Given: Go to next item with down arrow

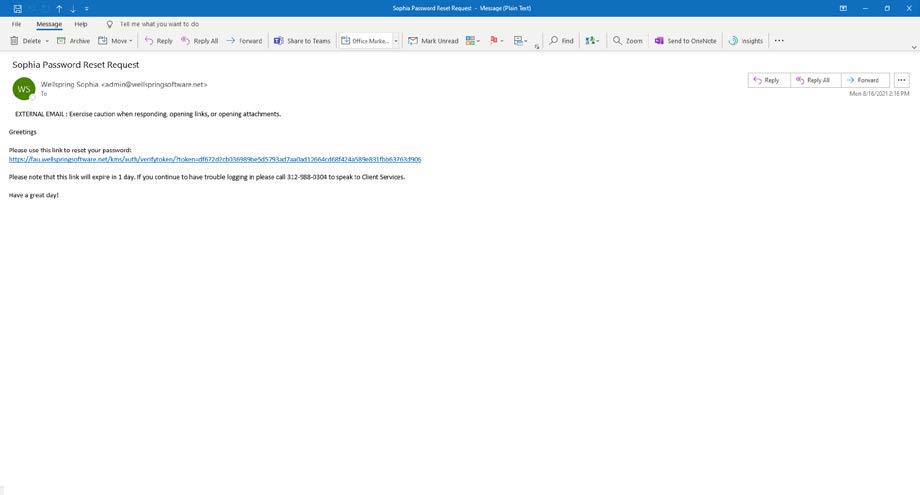Looking at the screenshot, I should (x=73, y=8).
